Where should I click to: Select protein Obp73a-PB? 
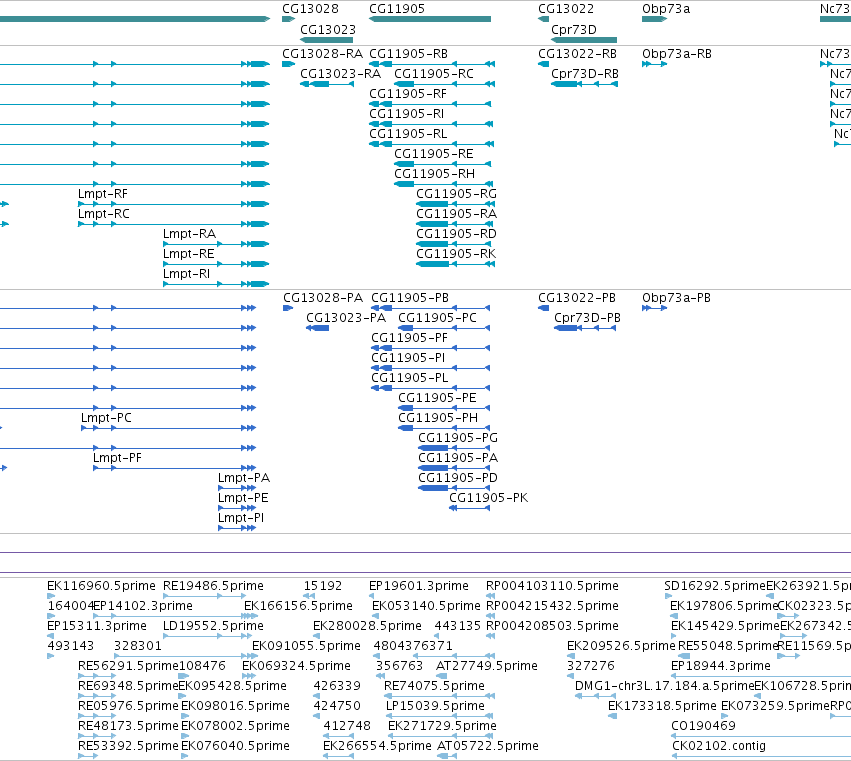pos(676,298)
